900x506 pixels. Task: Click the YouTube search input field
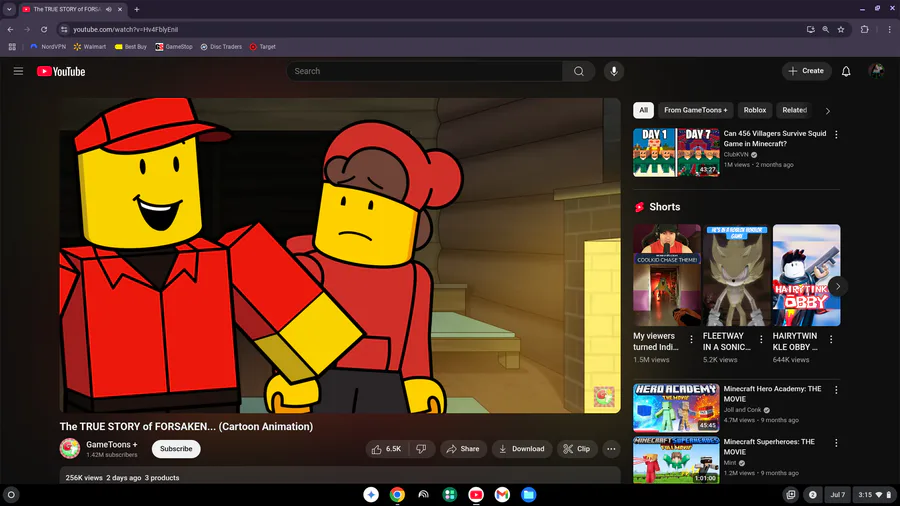[425, 71]
